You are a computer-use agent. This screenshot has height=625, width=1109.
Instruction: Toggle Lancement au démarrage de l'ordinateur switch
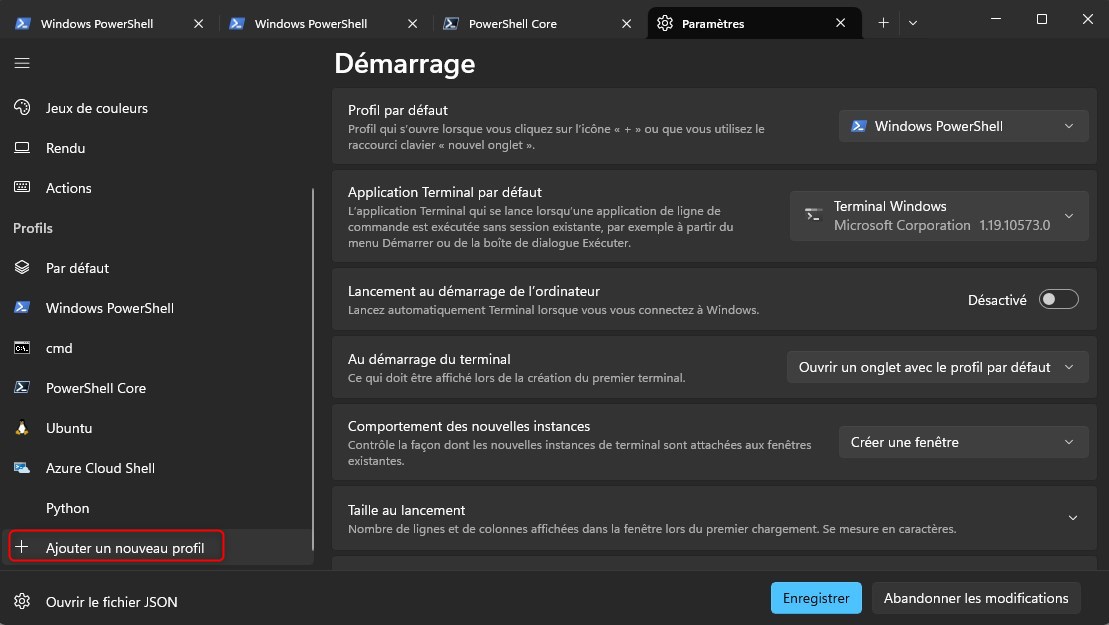(1059, 300)
